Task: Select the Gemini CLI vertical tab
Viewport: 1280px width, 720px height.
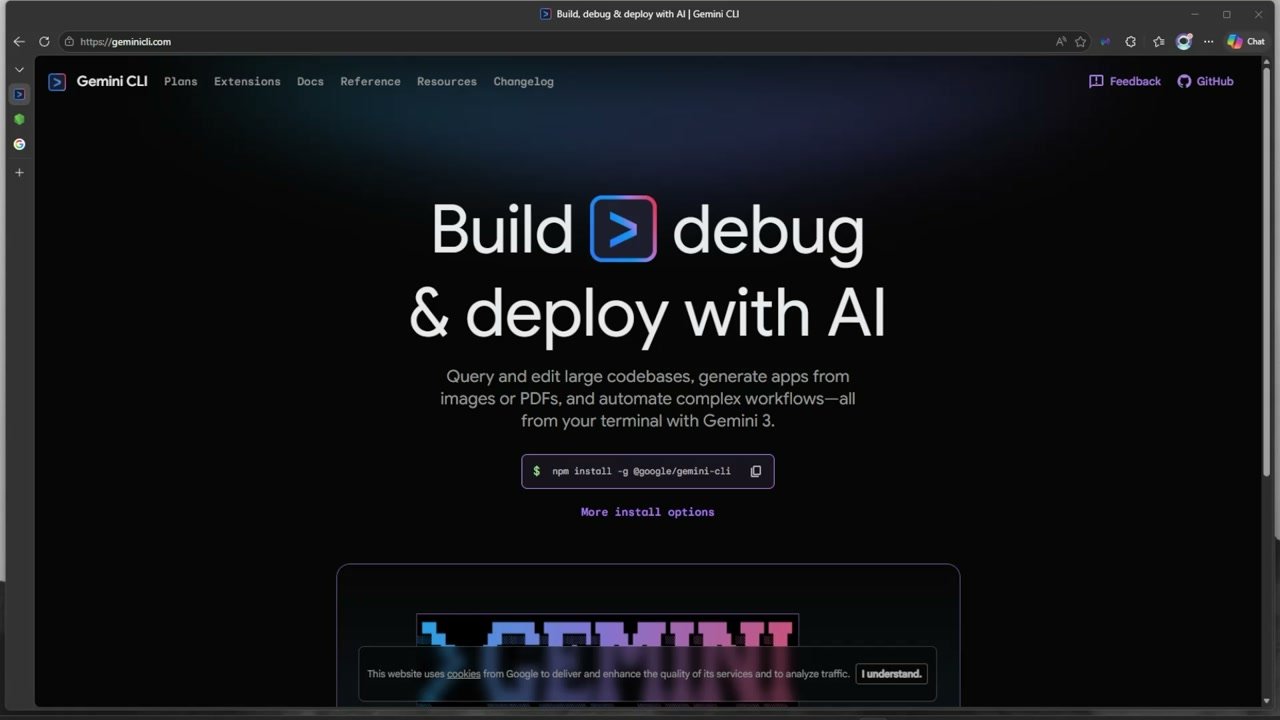Action: pyautogui.click(x=19, y=94)
